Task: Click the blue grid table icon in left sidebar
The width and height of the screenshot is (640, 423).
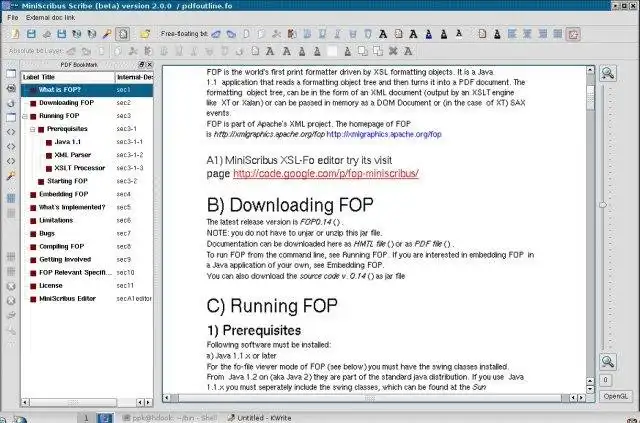Action: pos(11,198)
